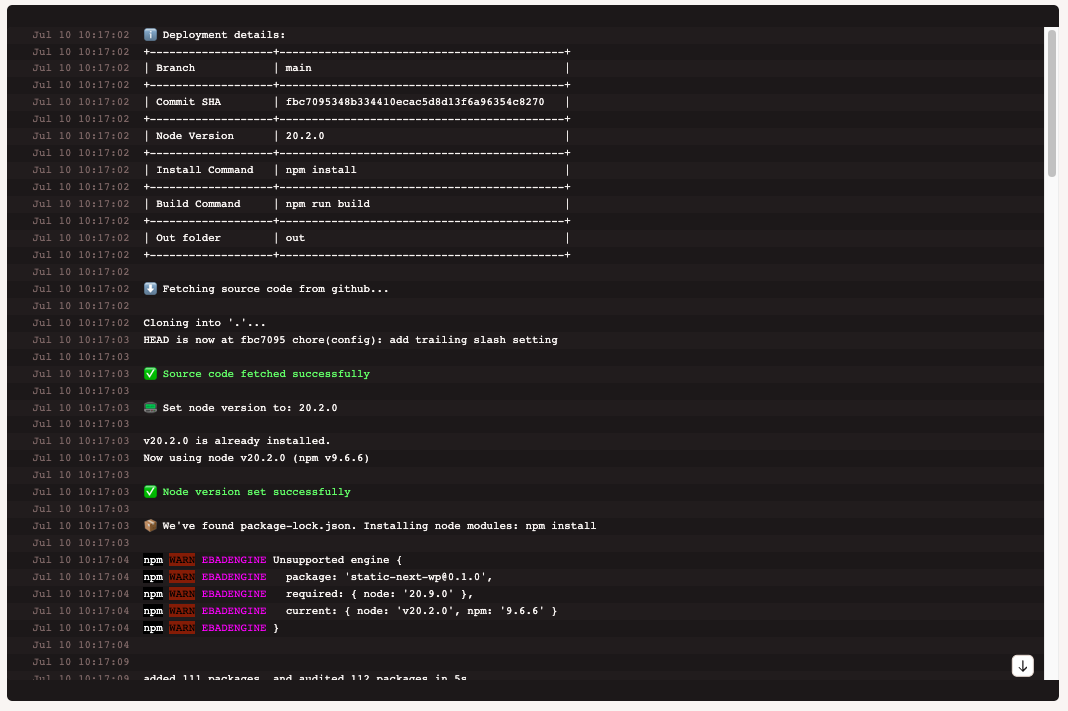Click the first EBADENGINE warning label

(233, 559)
